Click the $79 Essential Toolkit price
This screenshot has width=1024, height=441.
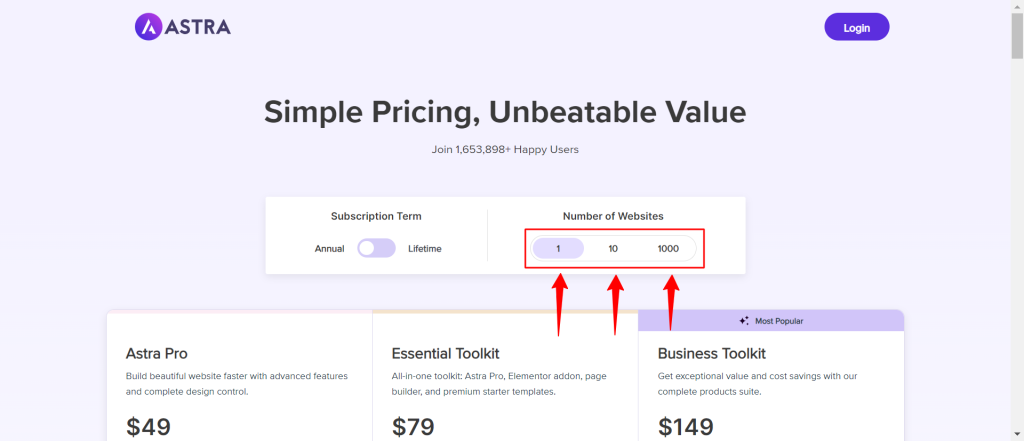coord(413,427)
